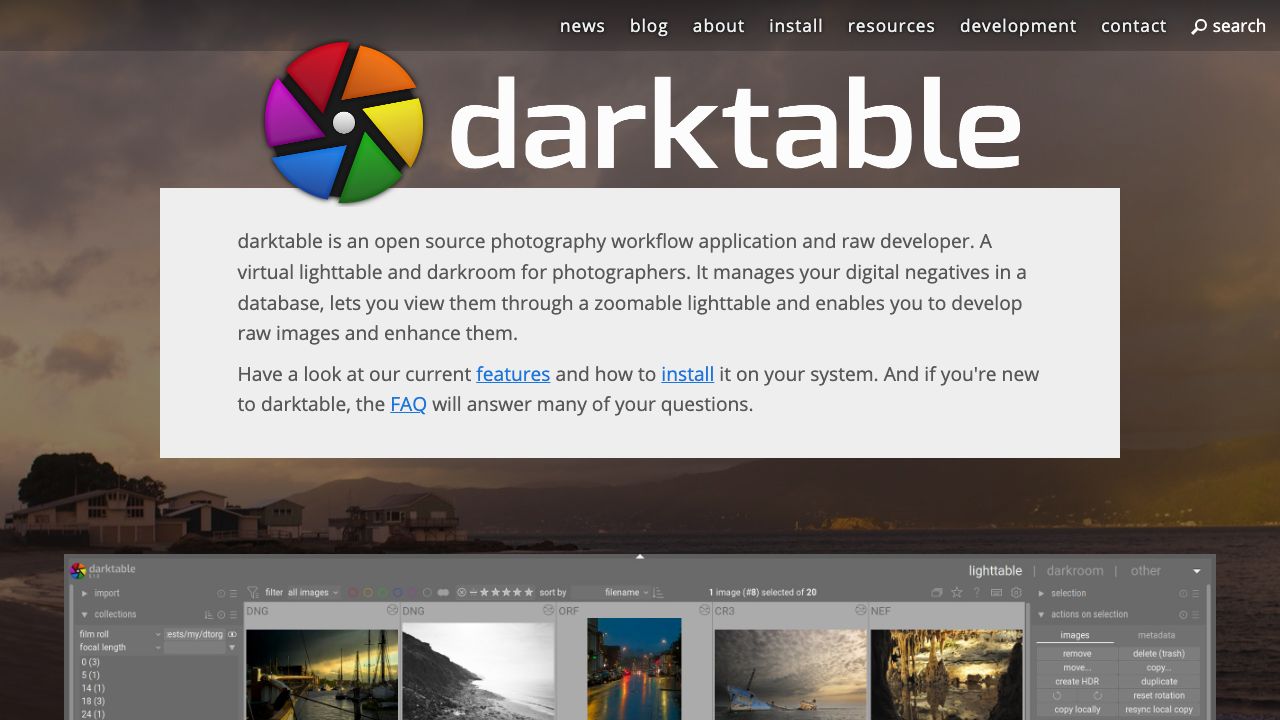The image size is (1280, 720).
Task: Go to the about page
Action: coord(719,26)
